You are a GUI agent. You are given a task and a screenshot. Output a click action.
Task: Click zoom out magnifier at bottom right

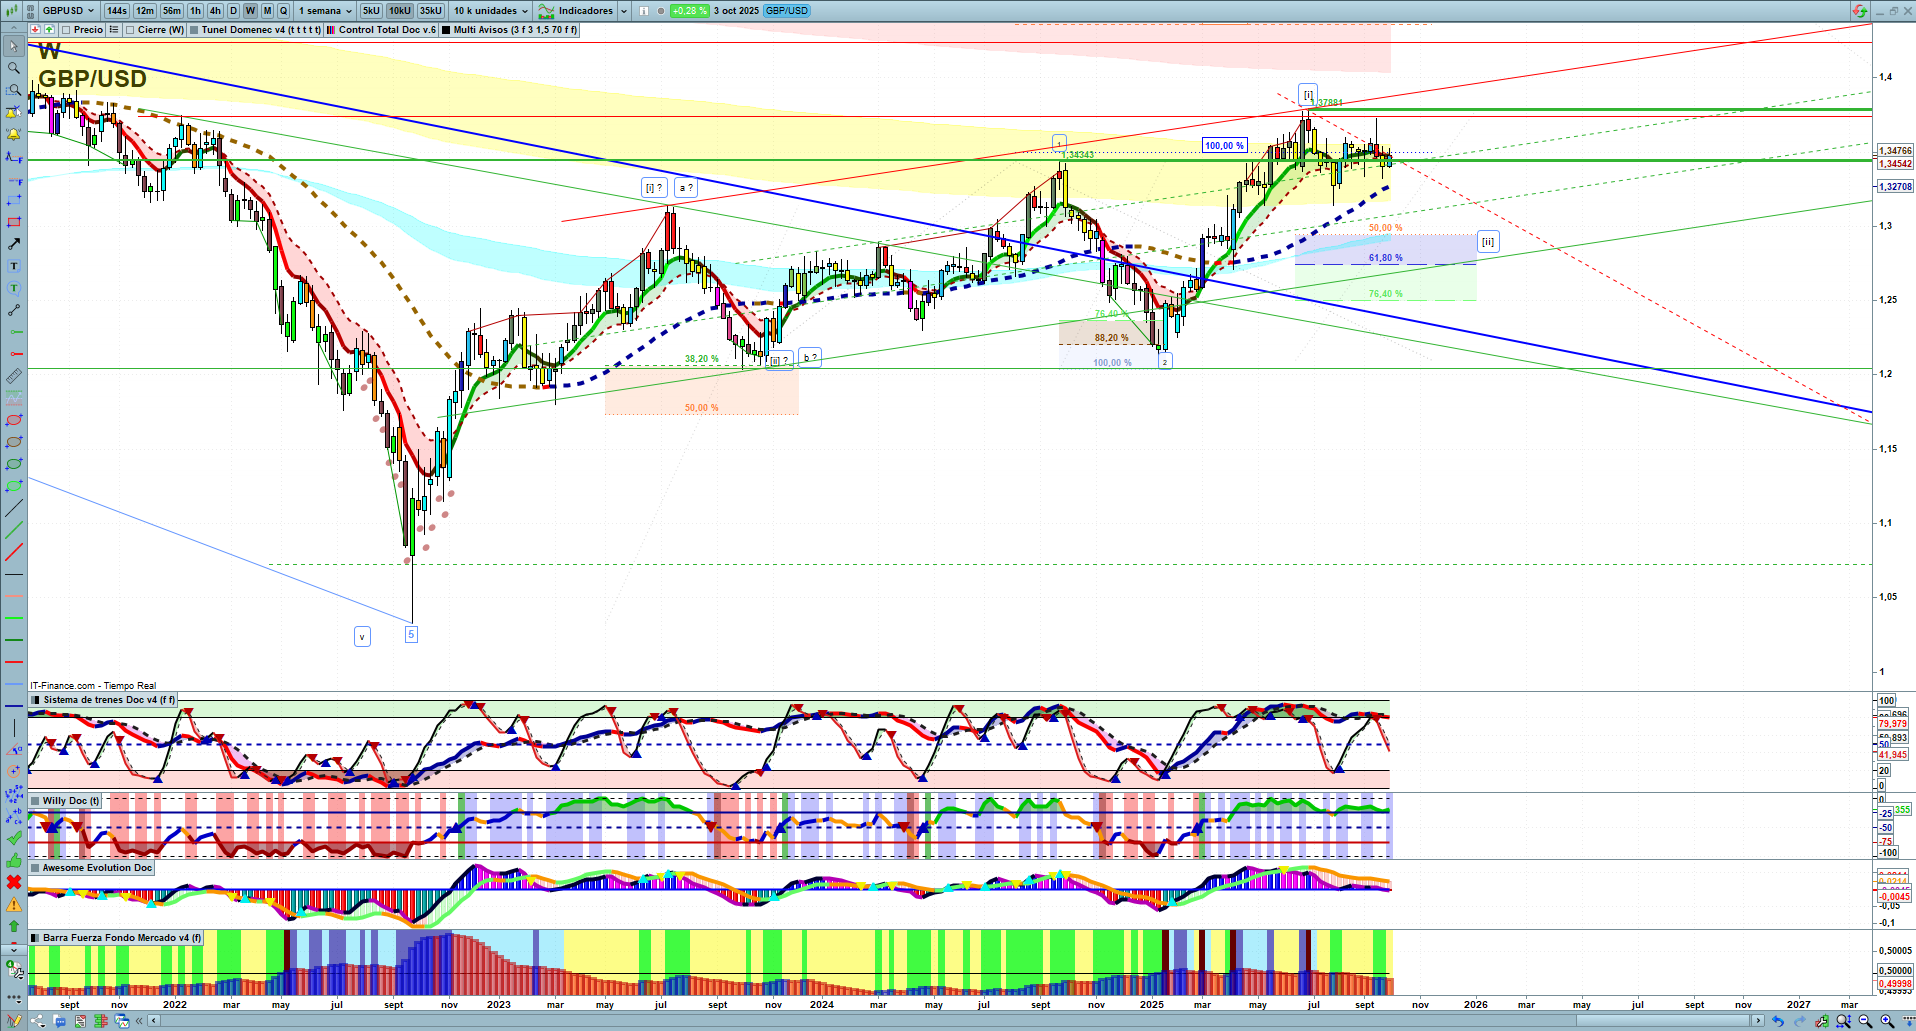point(1865,1021)
